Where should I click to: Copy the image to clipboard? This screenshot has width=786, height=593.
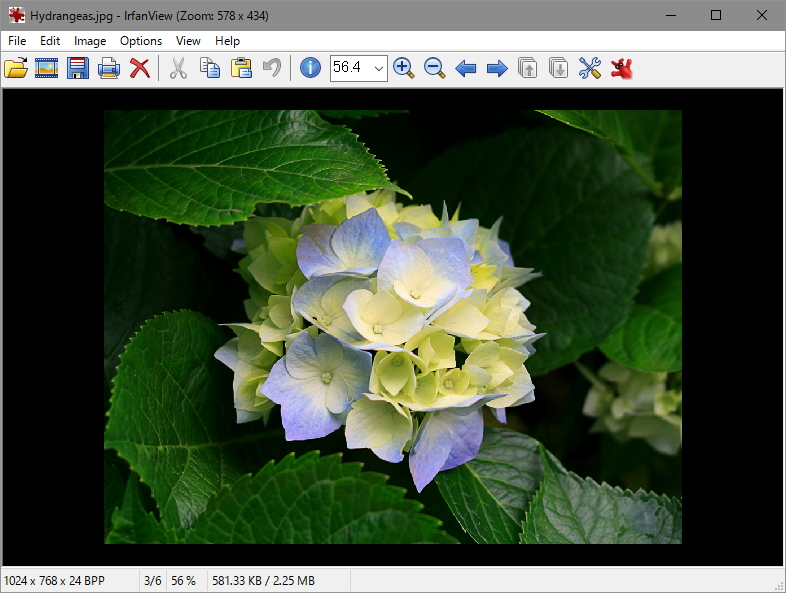[x=209, y=68]
